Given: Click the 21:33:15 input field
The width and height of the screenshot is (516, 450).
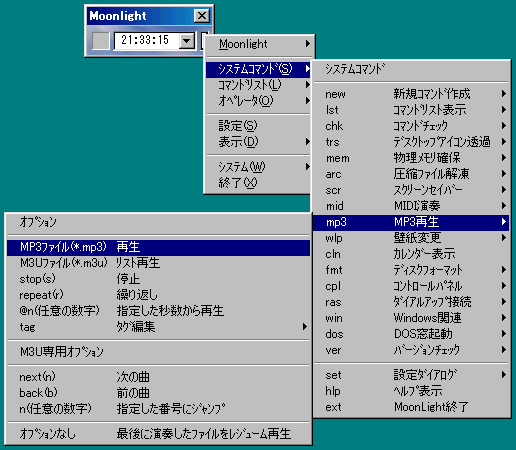Looking at the screenshot, I should pyautogui.click(x=147, y=41).
